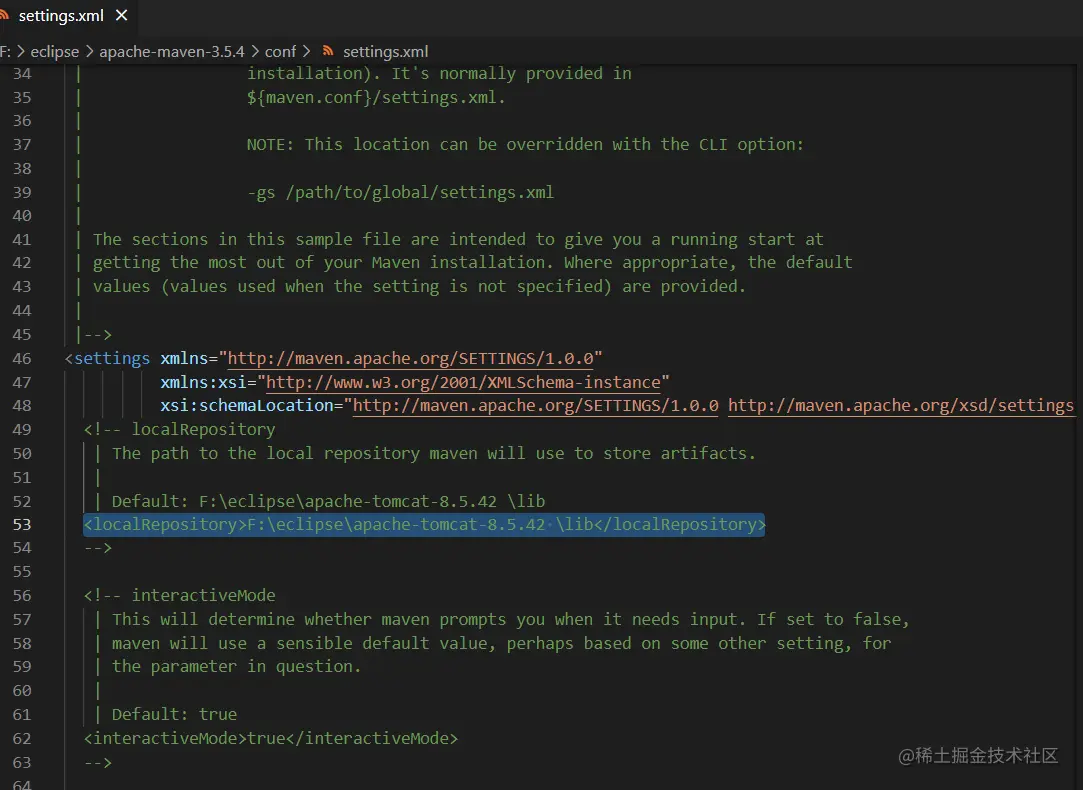Viewport: 1083px width, 790px height.
Task: Click line number 53 in the gutter
Action: (21, 524)
